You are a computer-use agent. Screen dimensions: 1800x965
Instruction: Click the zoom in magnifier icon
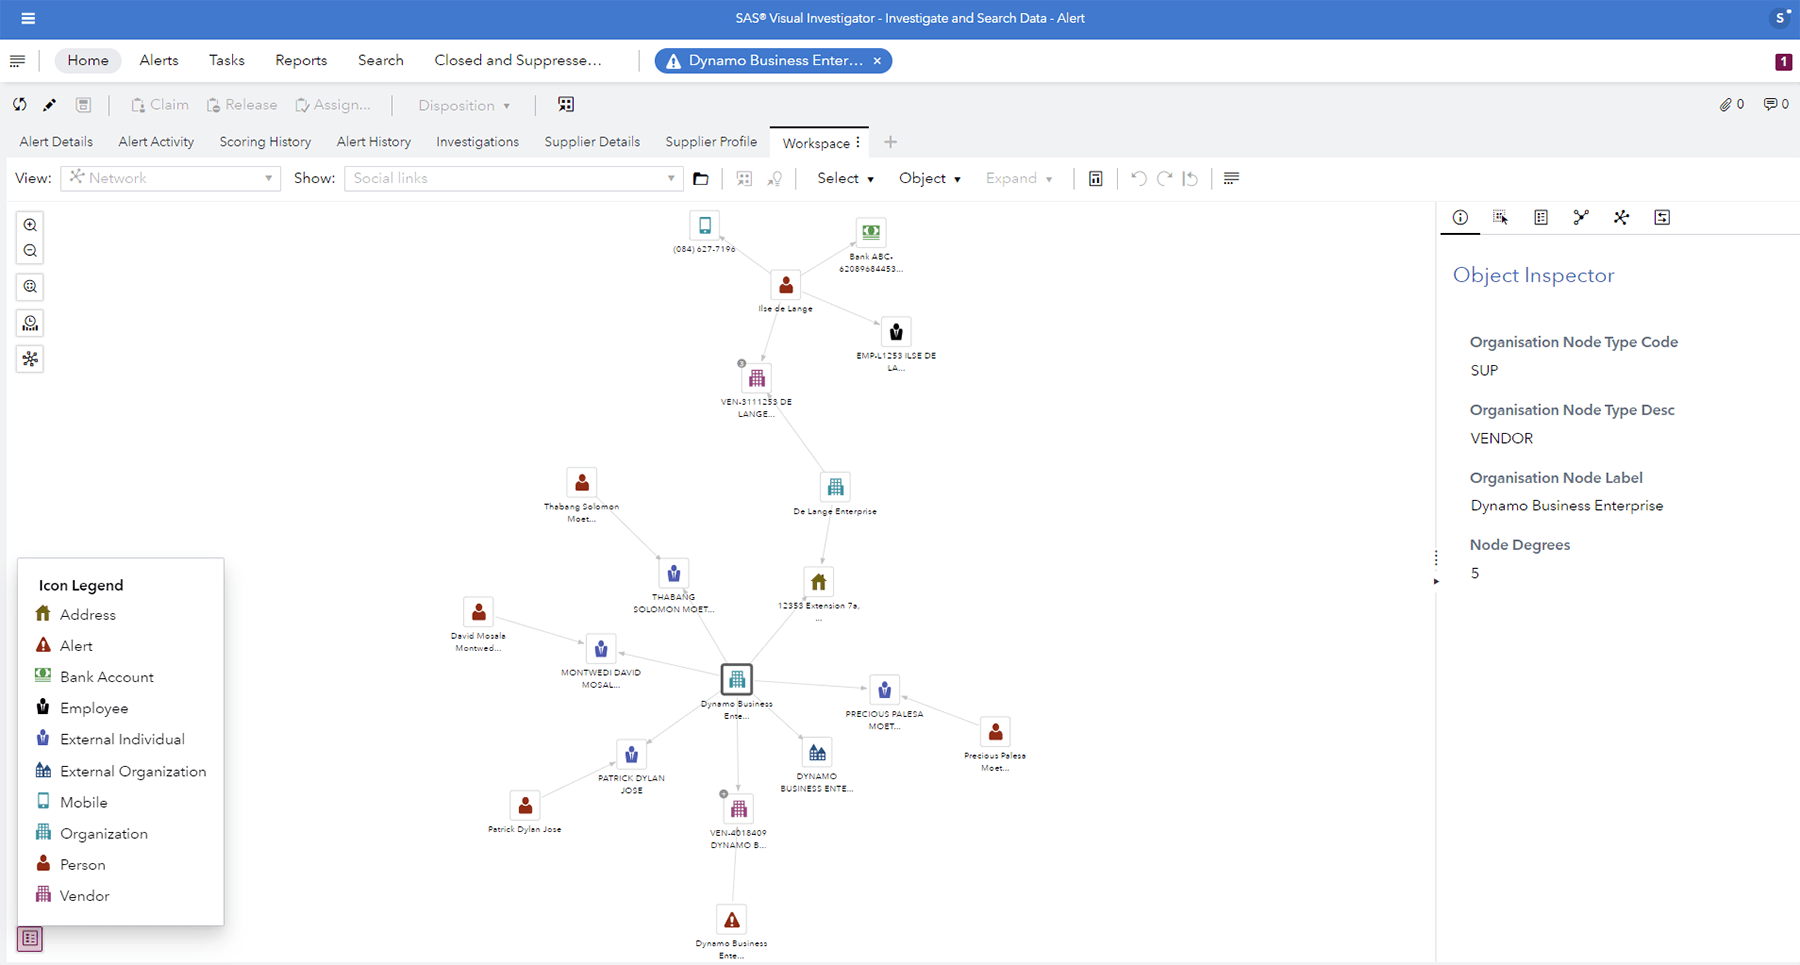pyautogui.click(x=30, y=225)
